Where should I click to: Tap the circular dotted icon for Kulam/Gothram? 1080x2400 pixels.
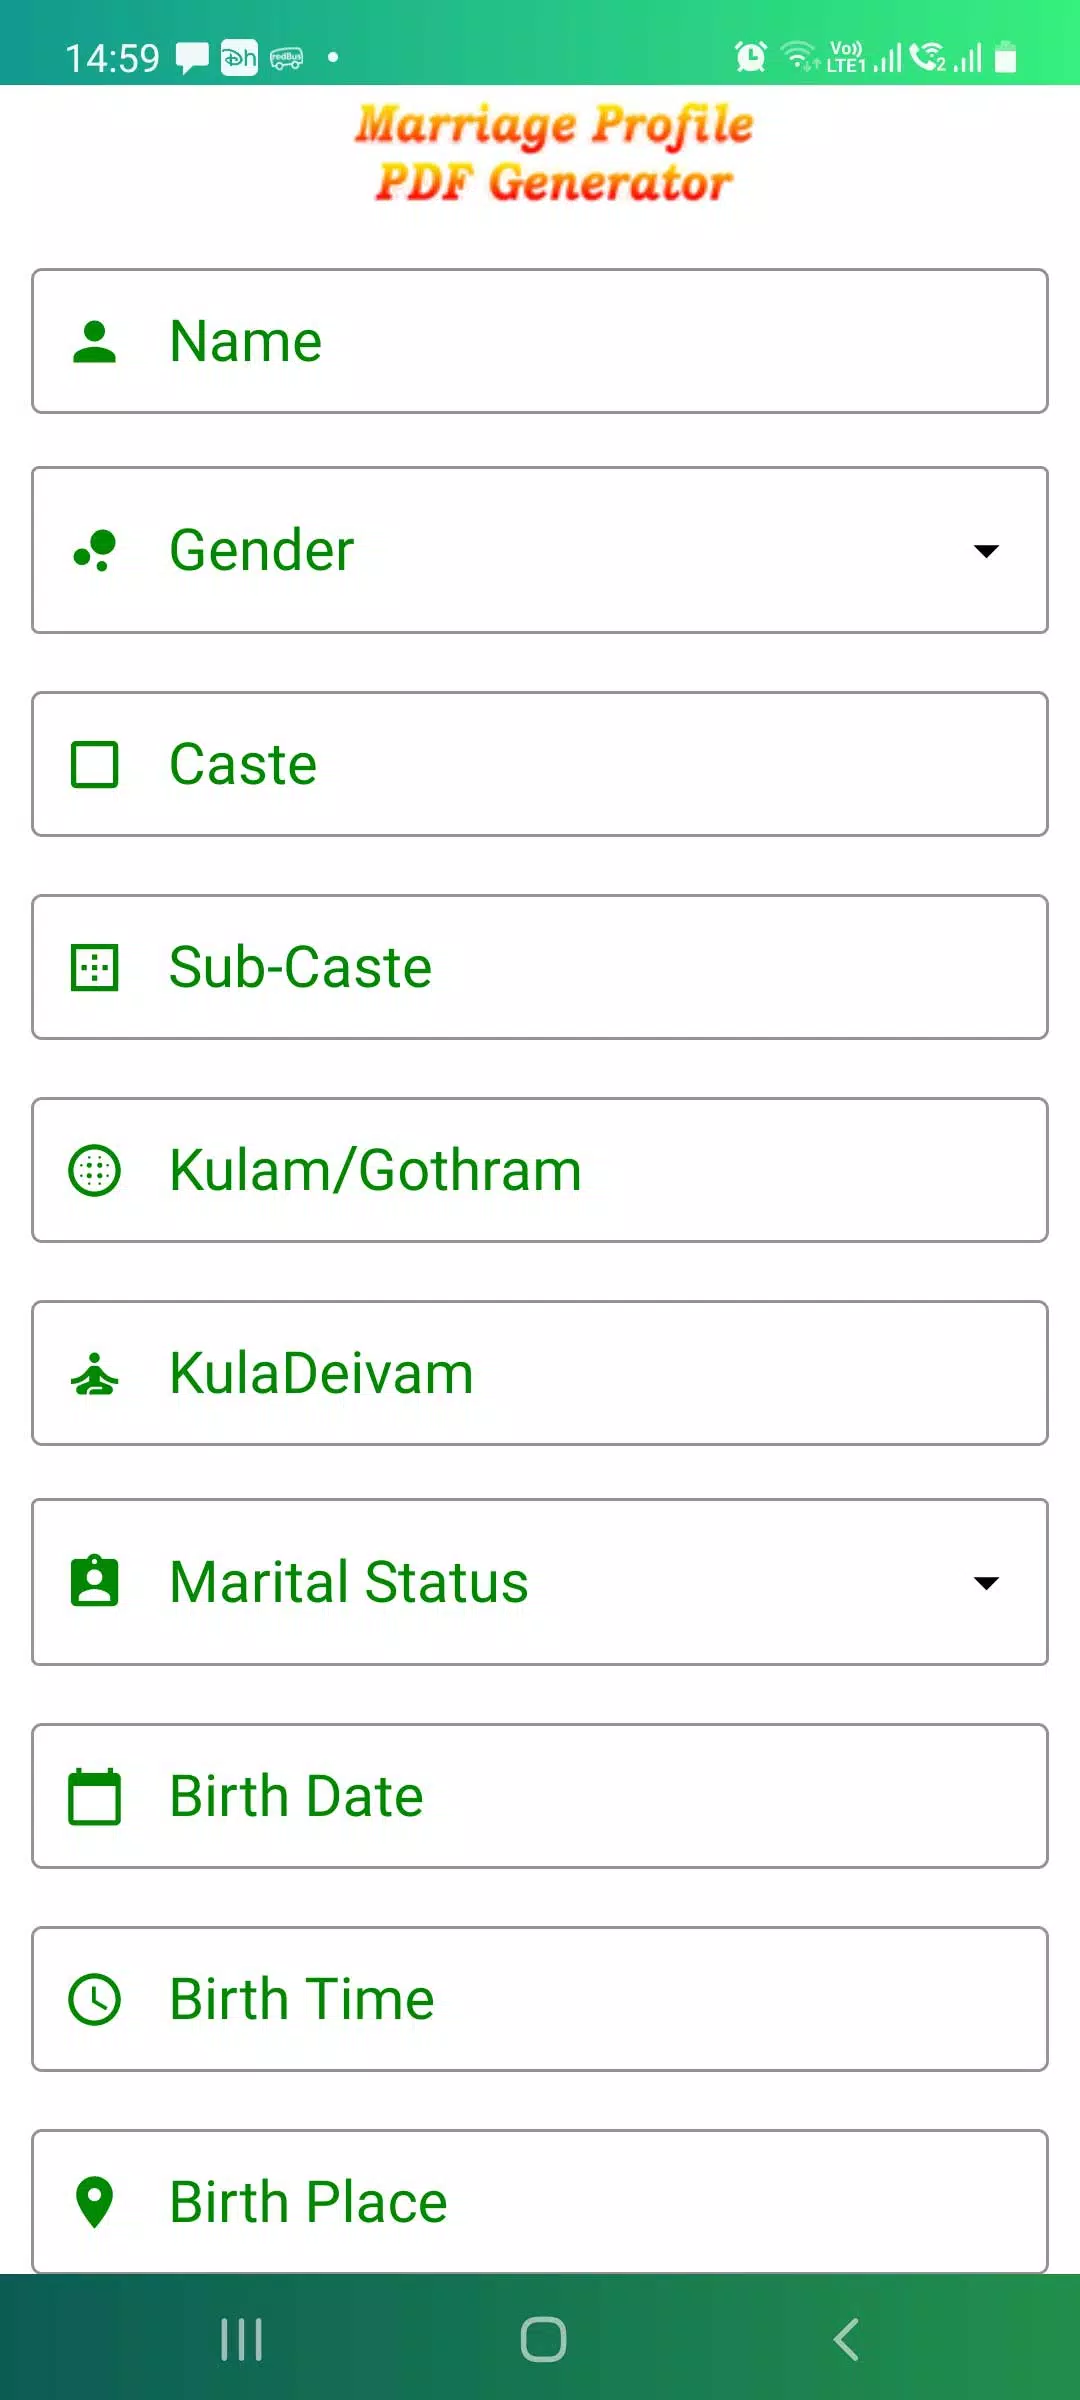coord(95,1171)
